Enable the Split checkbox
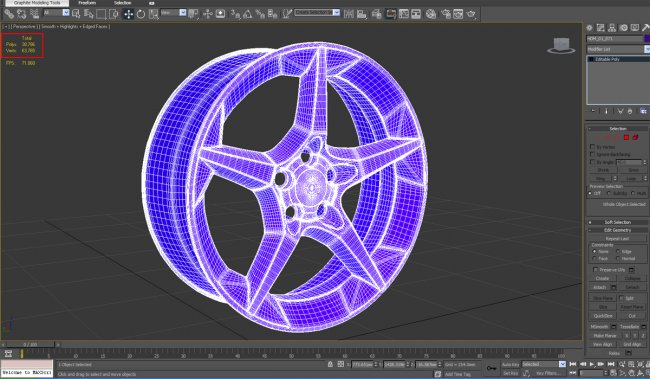This screenshot has width=650, height=379. 621,298
